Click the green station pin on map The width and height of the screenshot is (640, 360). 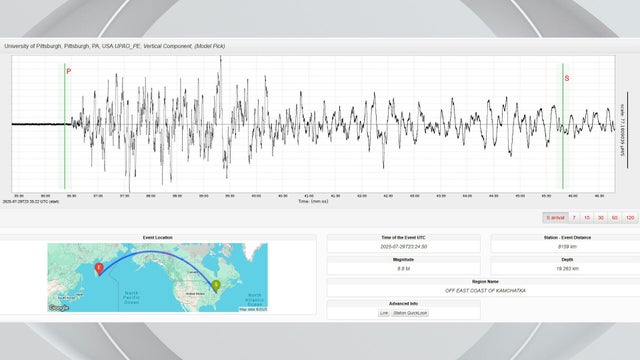[216, 287]
